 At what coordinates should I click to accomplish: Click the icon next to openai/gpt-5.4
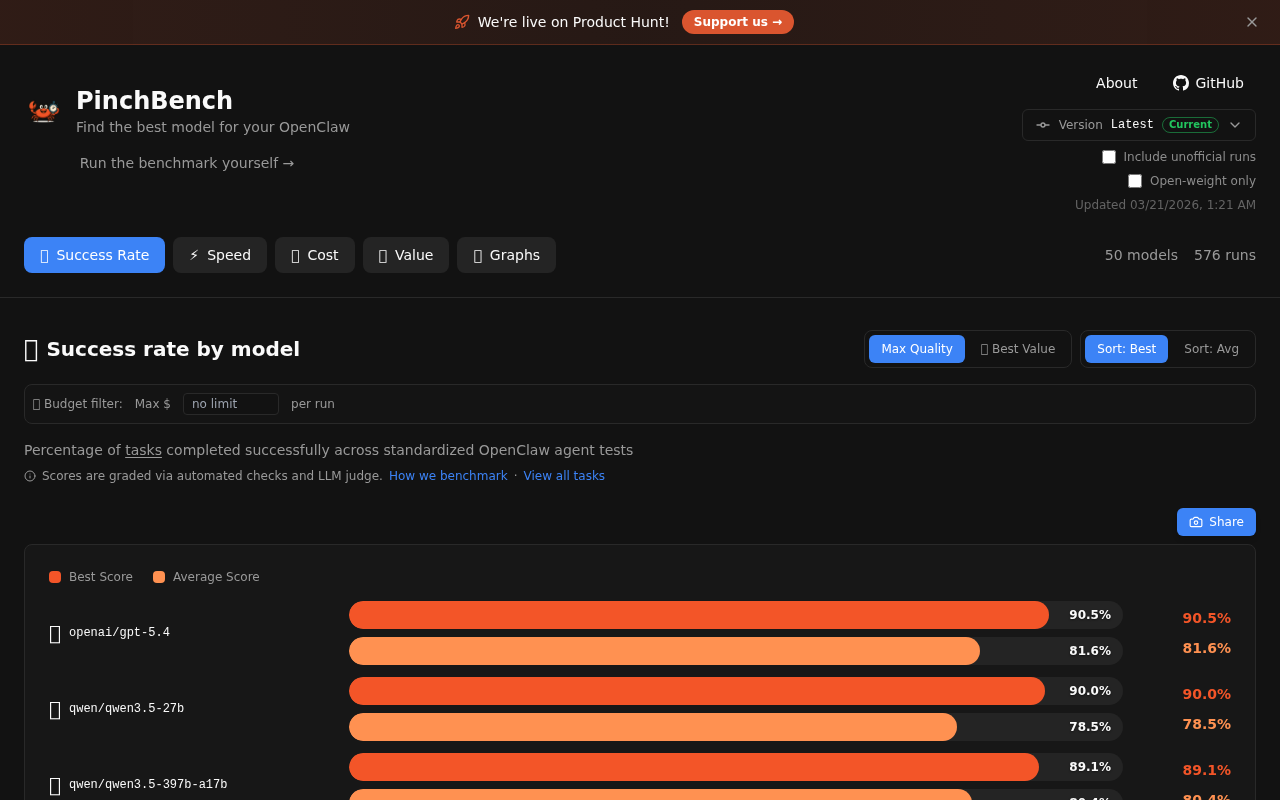coord(55,634)
